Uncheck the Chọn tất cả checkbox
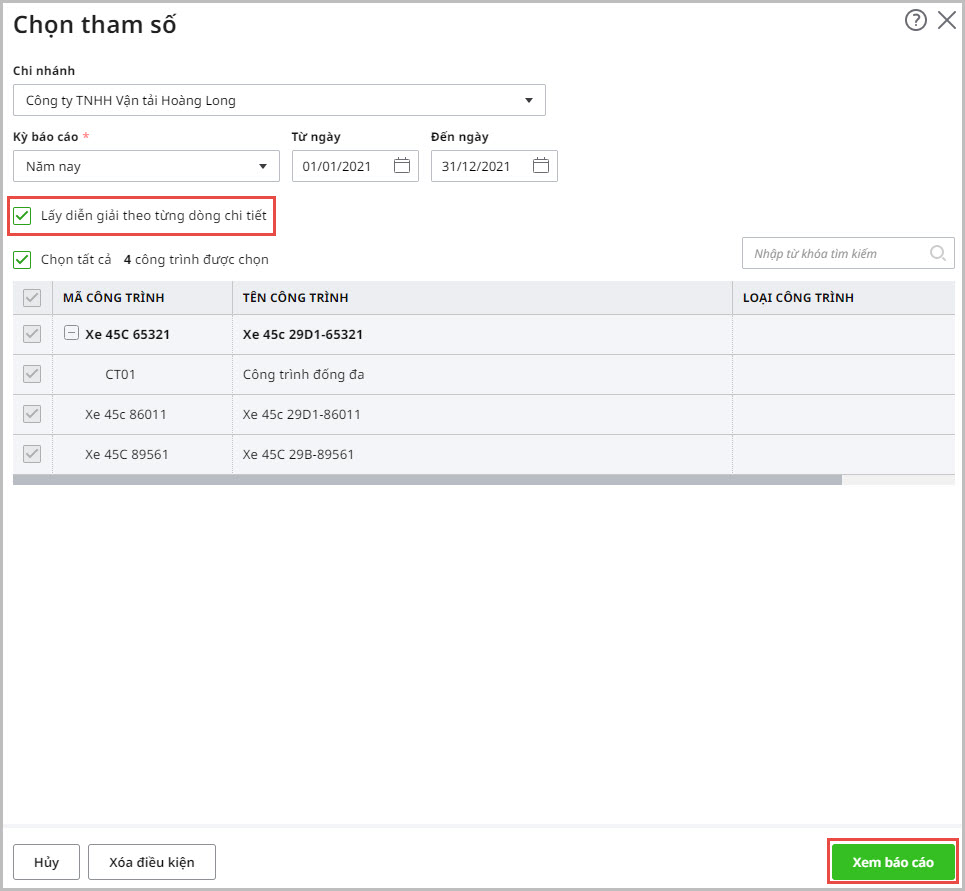 (23, 260)
